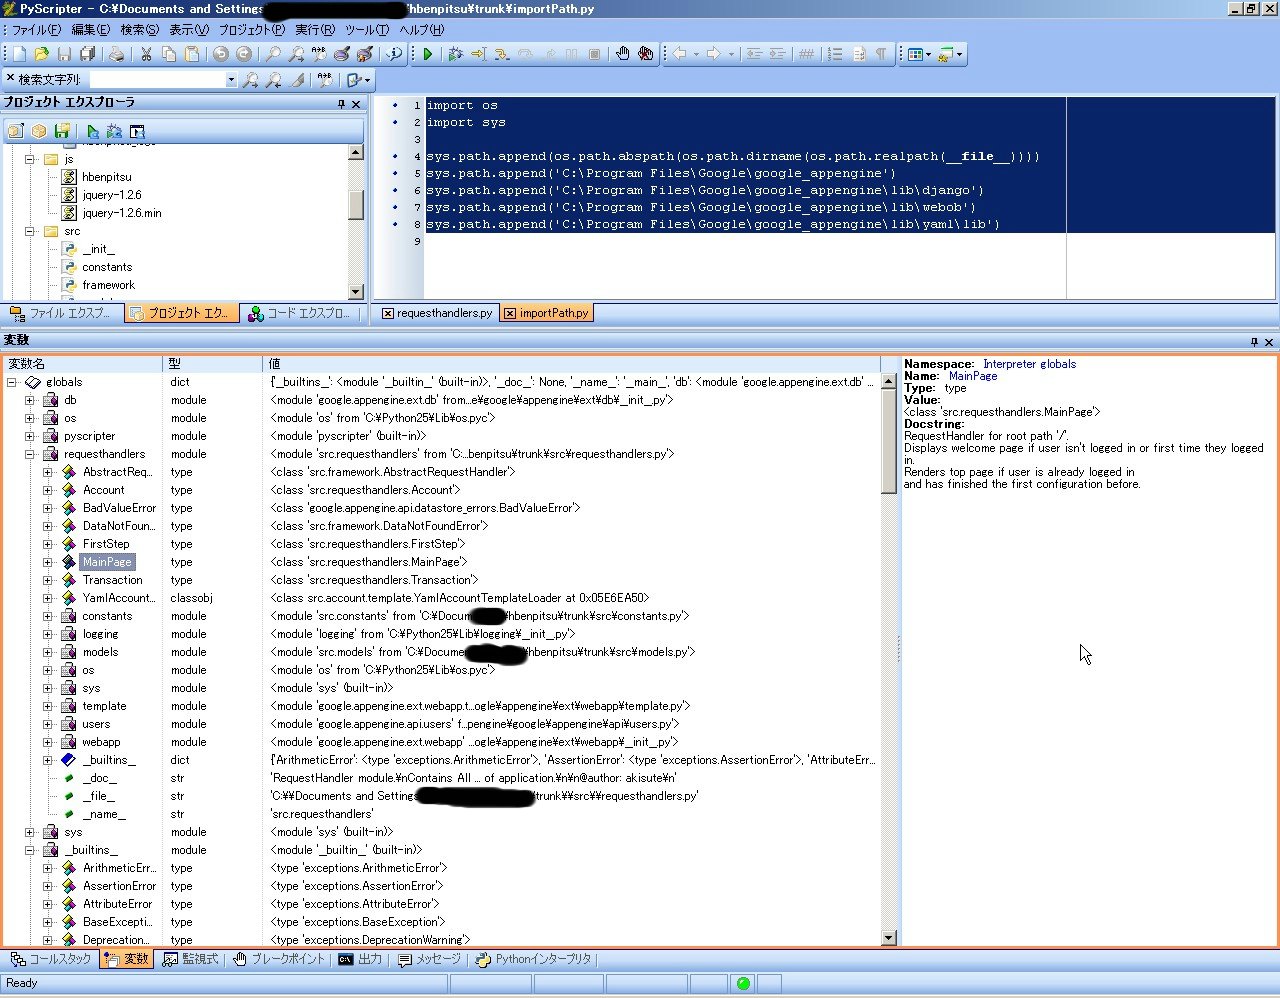Screen dimensions: 1280x998
Task: Click the Run to Cursor icon
Action: tap(478, 54)
